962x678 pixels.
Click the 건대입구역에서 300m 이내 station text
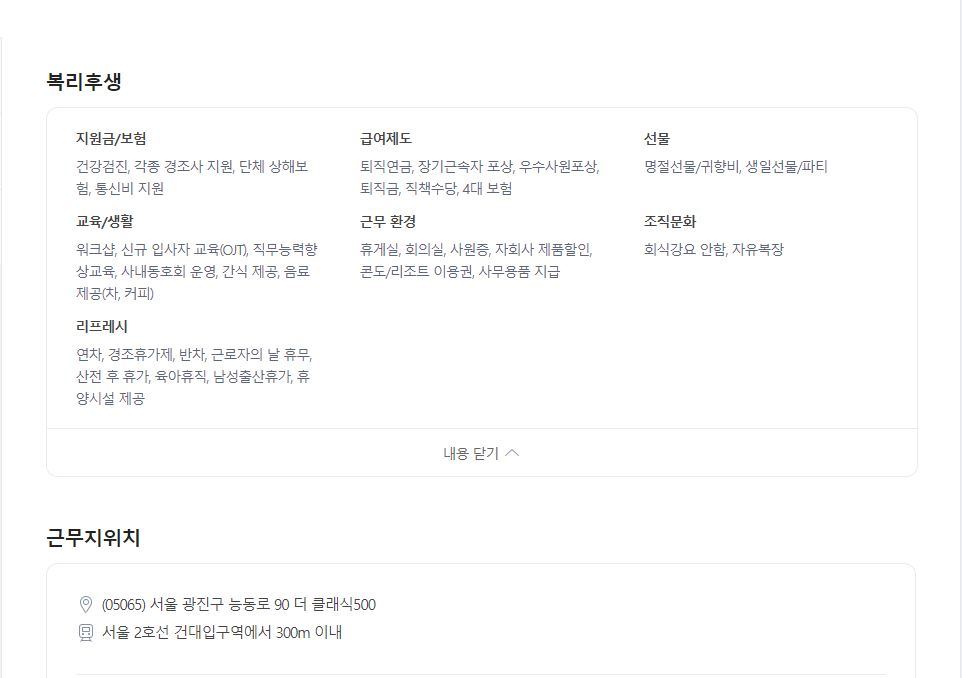click(258, 632)
